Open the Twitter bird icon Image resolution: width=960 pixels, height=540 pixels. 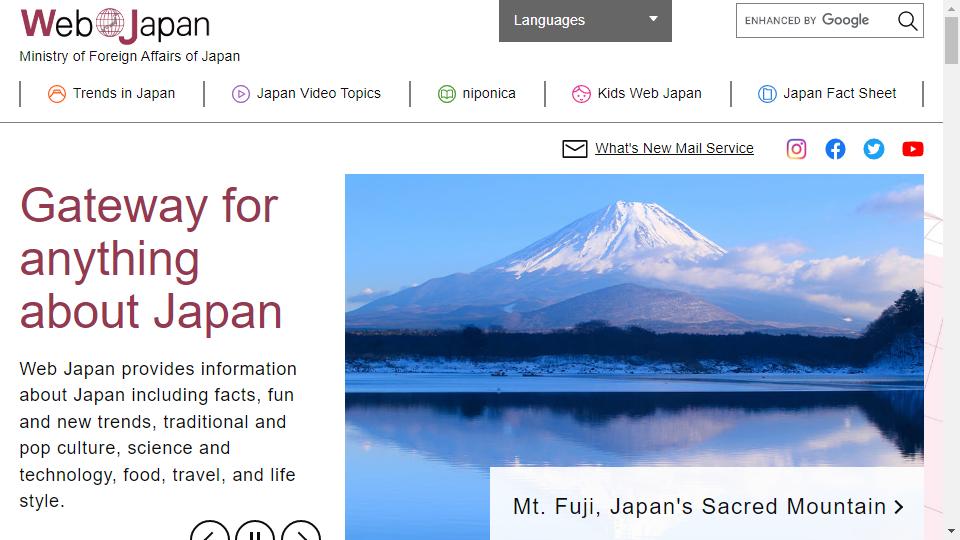coord(874,149)
